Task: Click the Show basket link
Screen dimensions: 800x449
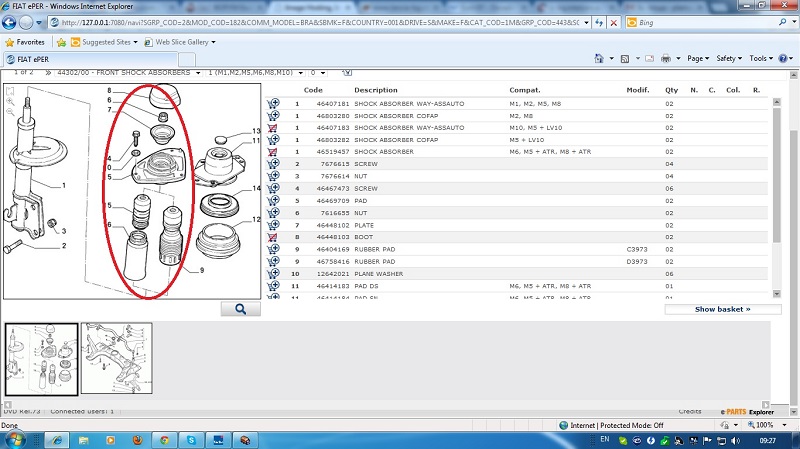Action: pos(723,310)
